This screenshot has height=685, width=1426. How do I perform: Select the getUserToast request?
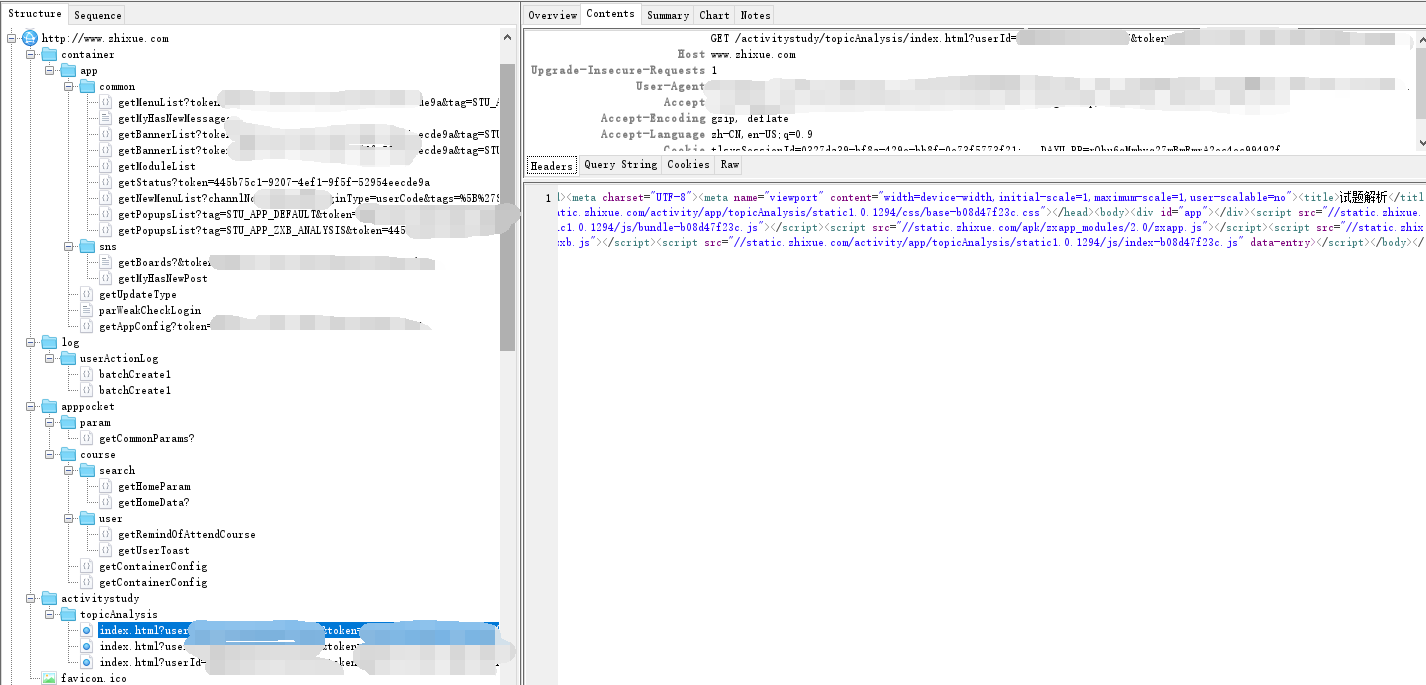(153, 550)
